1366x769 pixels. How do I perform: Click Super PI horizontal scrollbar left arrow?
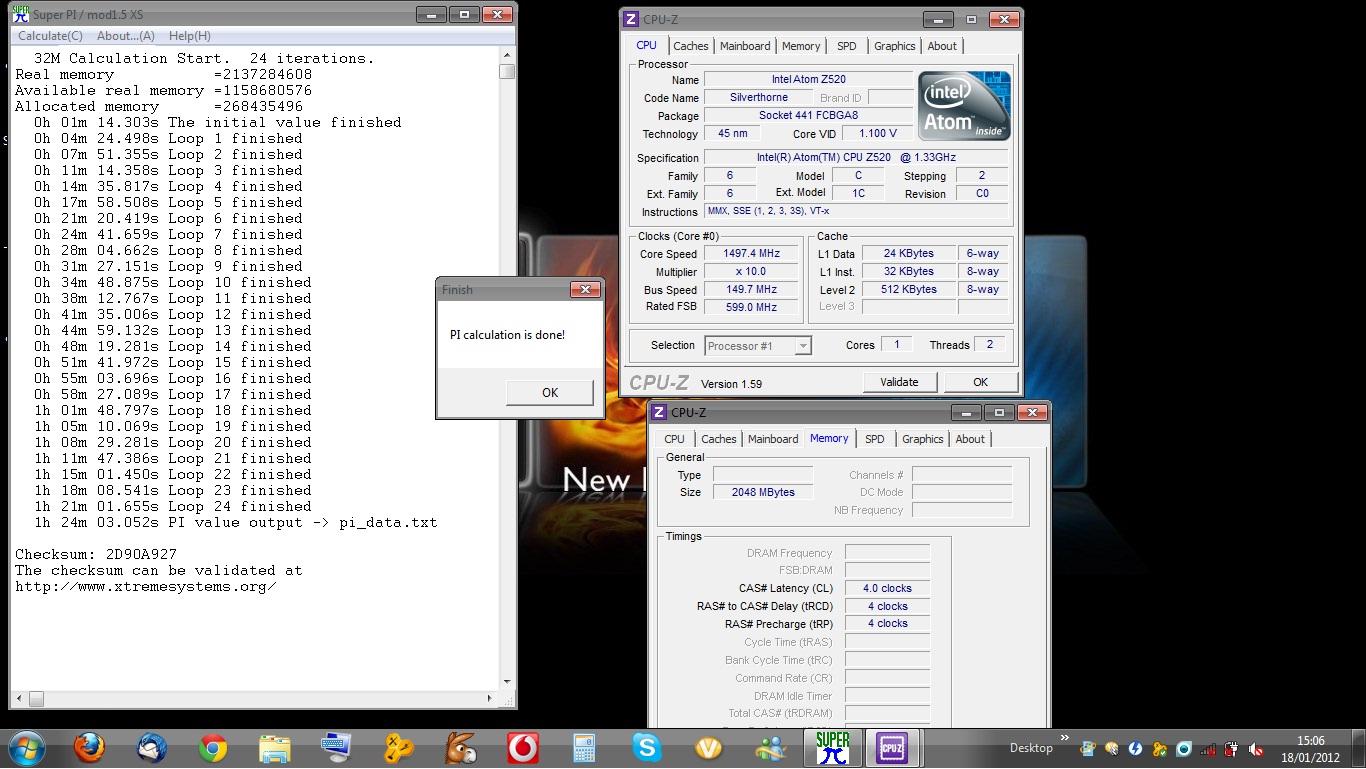19,698
